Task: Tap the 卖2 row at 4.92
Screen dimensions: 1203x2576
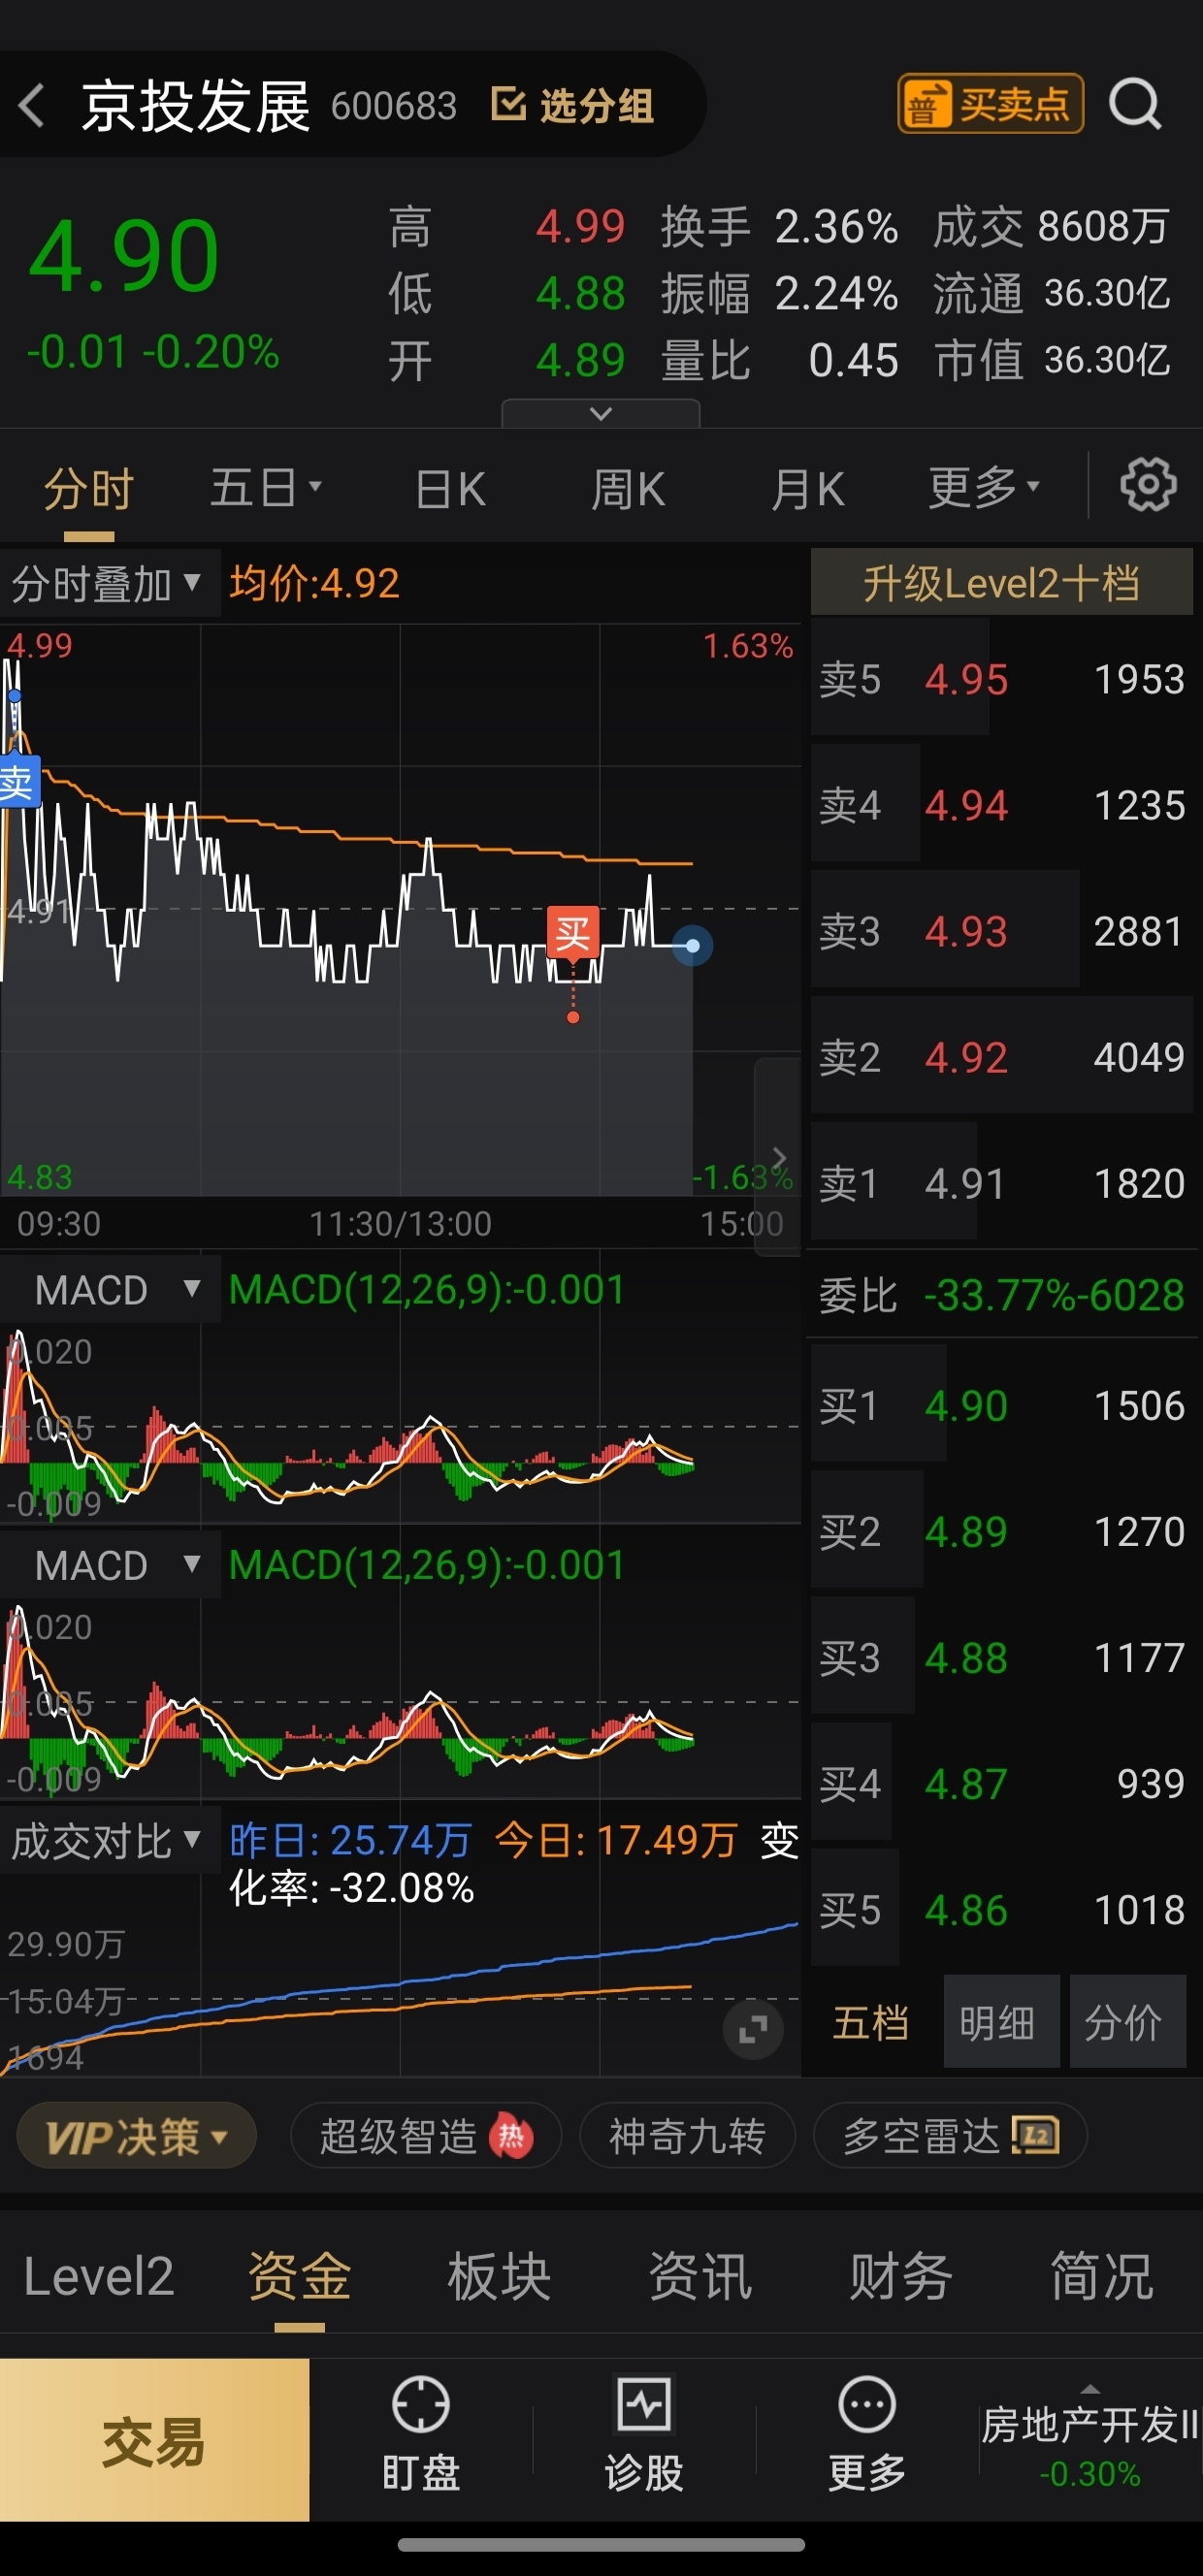Action: click(1003, 1057)
